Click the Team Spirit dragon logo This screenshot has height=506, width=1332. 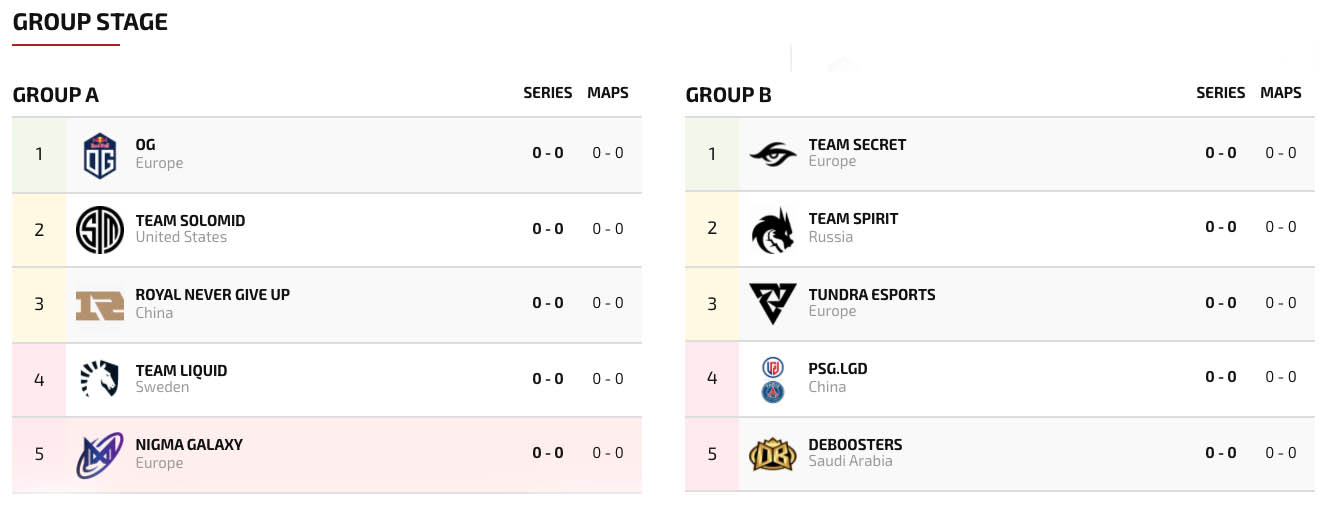(x=773, y=230)
